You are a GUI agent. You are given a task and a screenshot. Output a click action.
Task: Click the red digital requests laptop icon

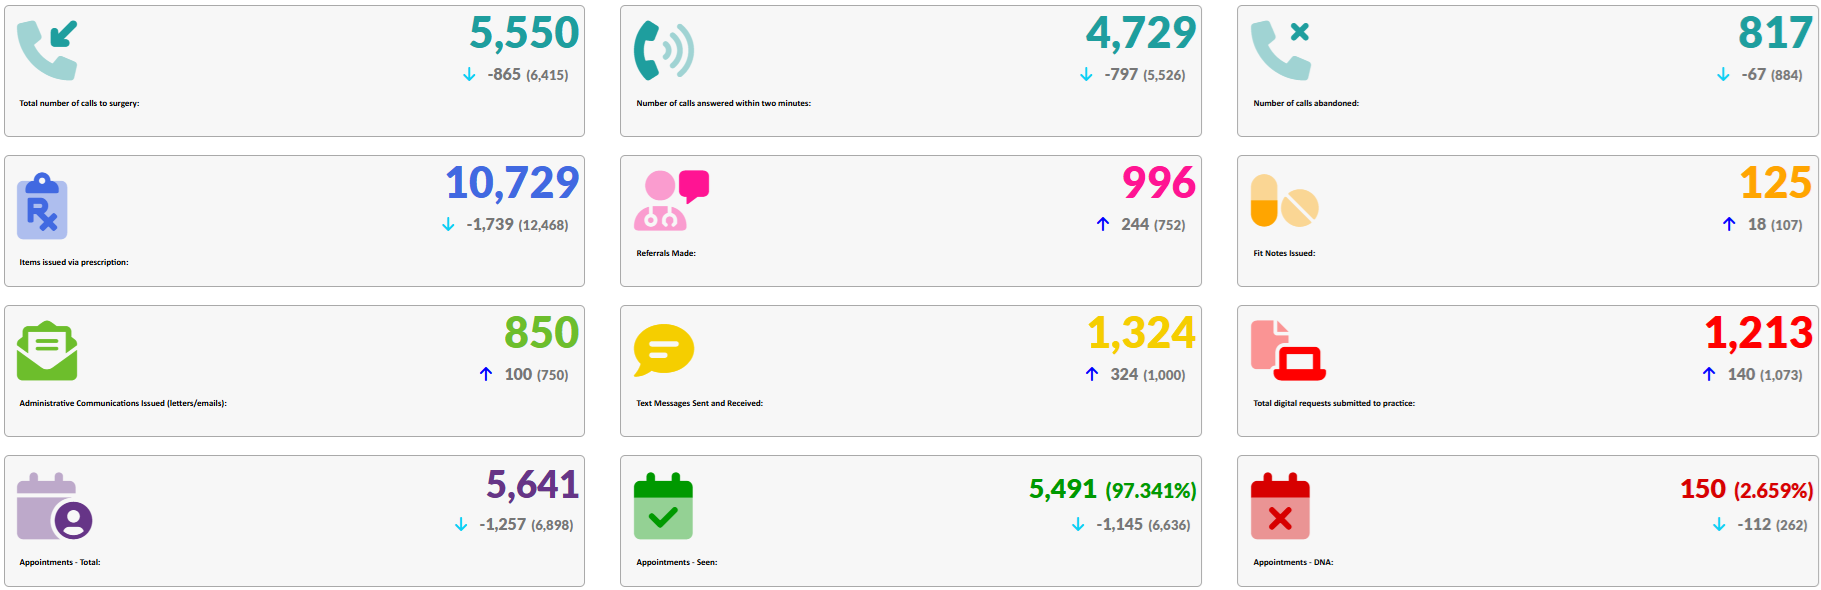(1288, 351)
